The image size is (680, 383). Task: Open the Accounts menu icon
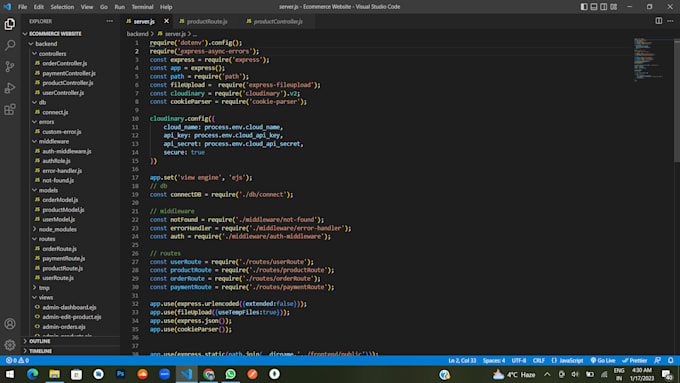tap(10, 324)
